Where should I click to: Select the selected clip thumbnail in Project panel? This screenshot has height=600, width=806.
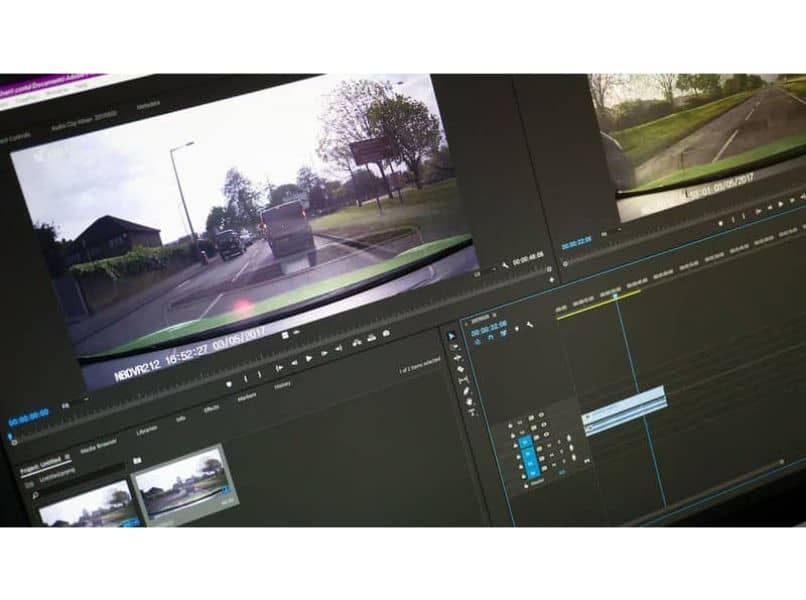tap(184, 483)
